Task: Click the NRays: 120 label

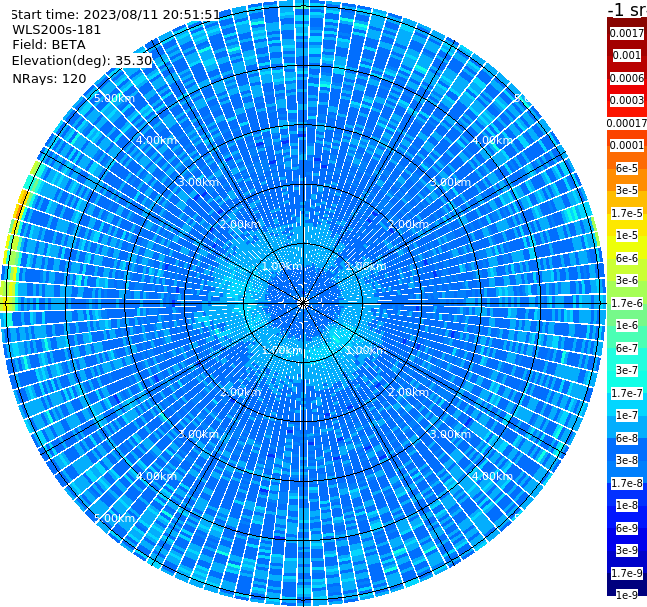Action: 49,78
